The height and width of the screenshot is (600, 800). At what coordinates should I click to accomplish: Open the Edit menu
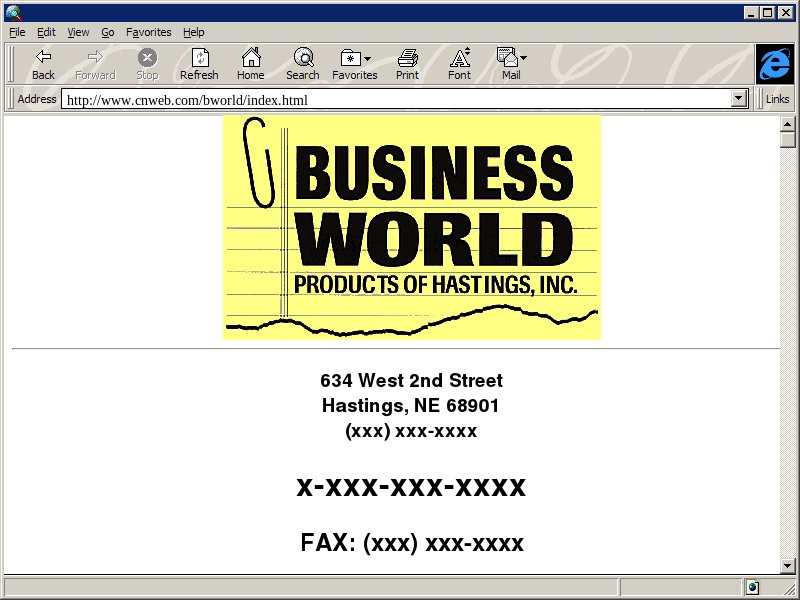click(46, 32)
